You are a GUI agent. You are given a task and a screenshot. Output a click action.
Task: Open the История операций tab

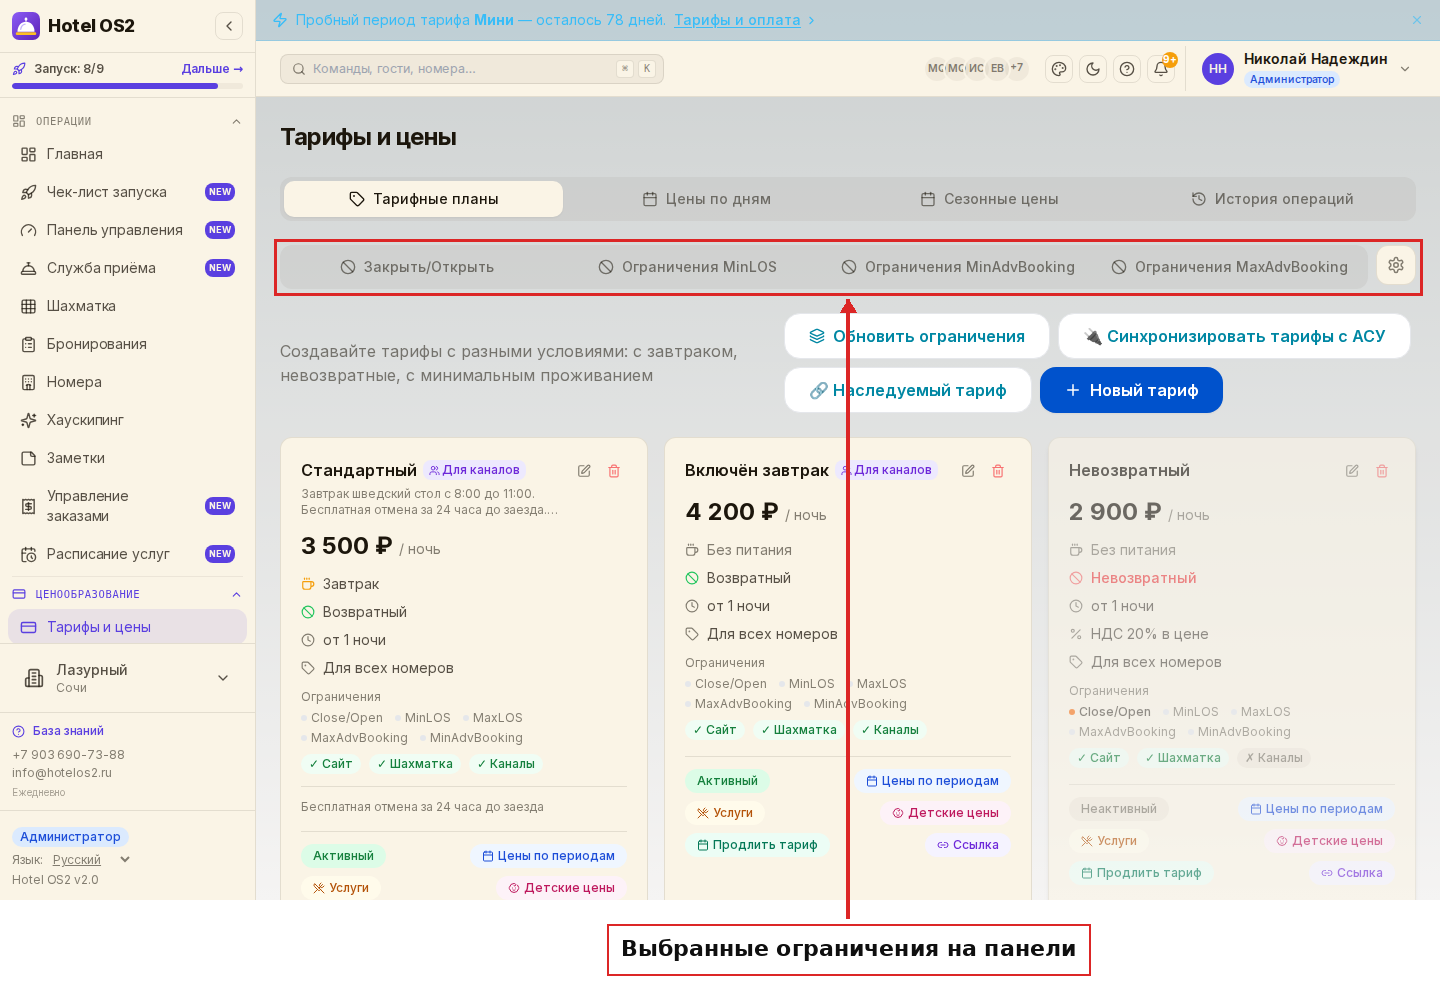[1272, 199]
